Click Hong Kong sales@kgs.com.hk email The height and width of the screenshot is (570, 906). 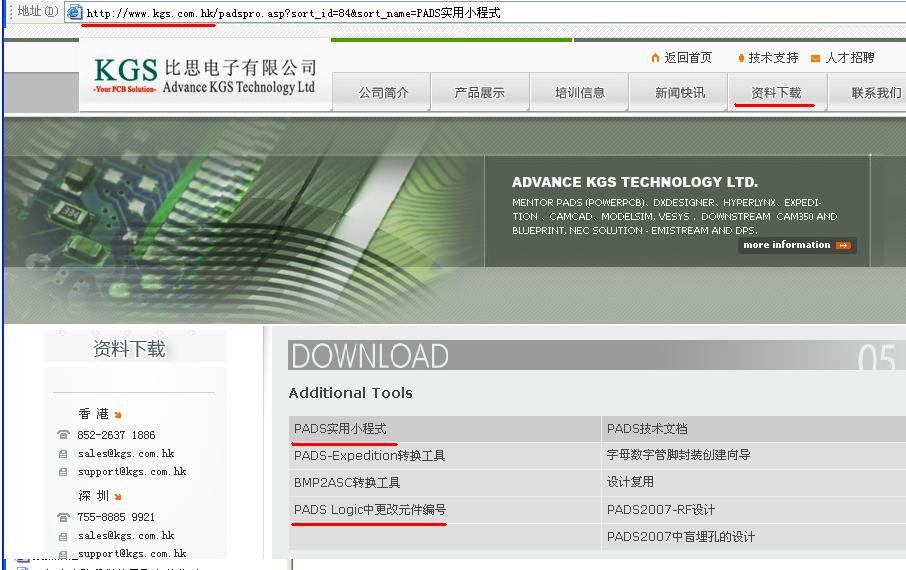[126, 454]
